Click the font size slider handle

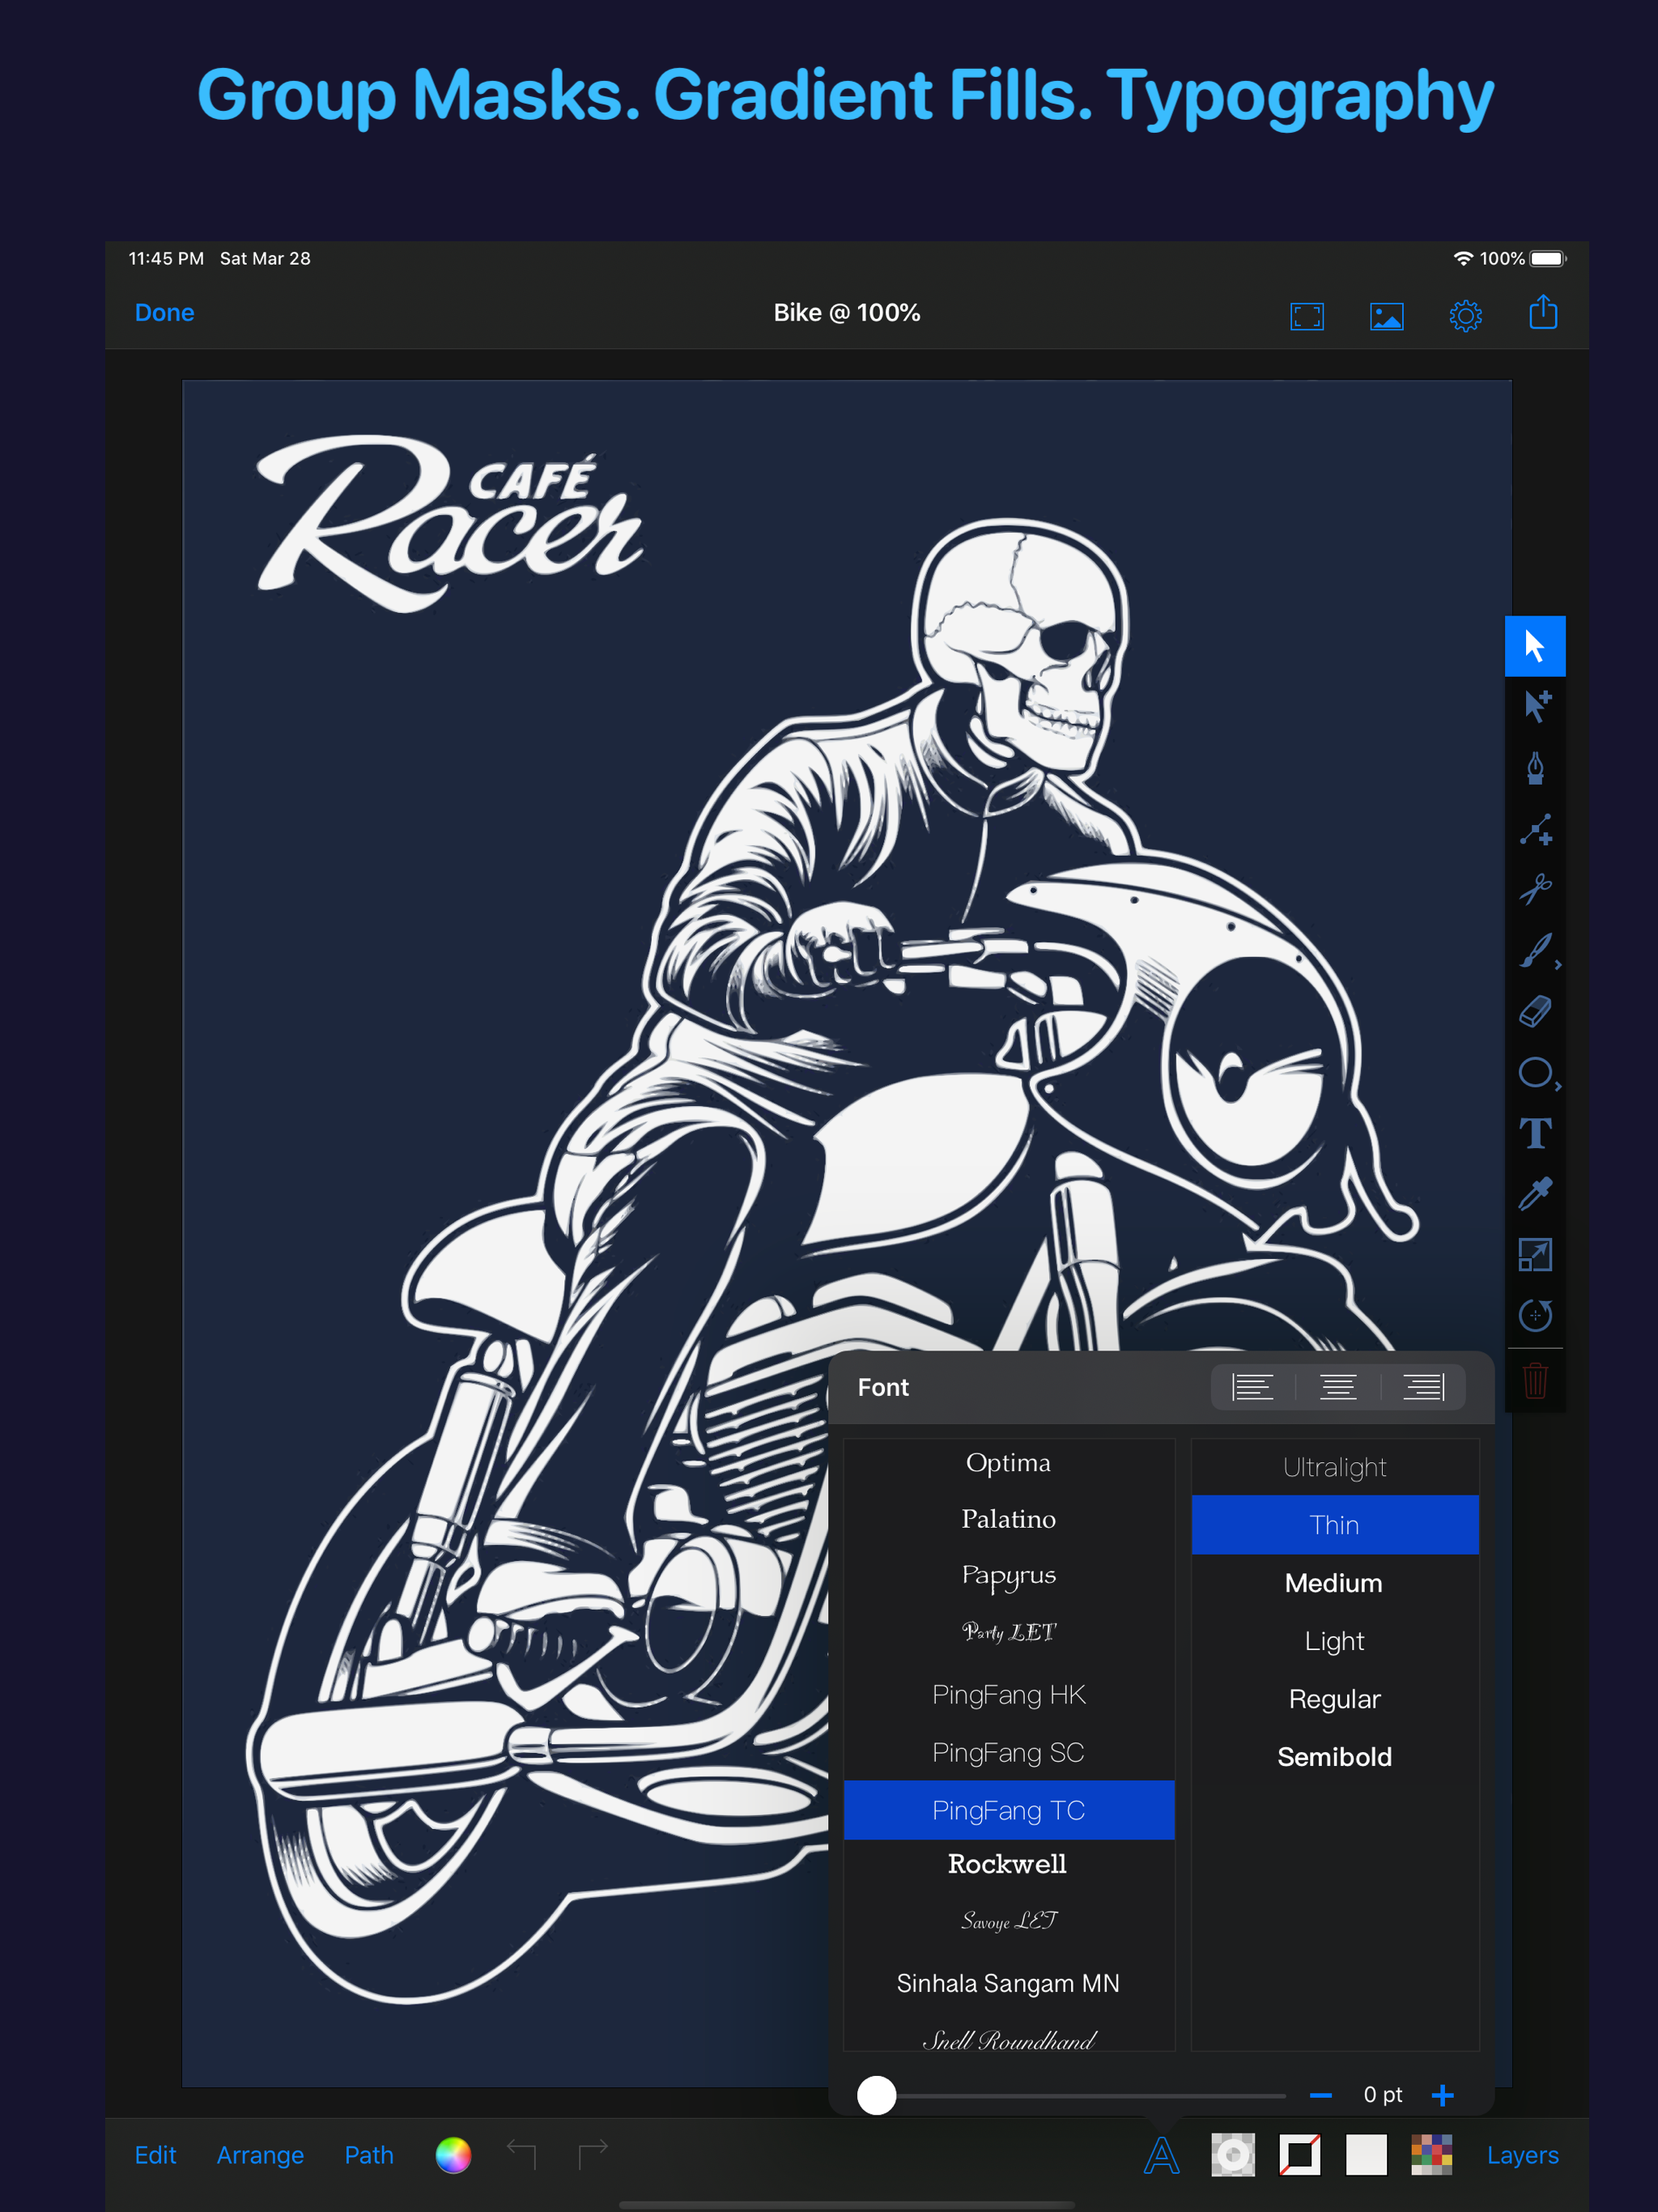[876, 2095]
